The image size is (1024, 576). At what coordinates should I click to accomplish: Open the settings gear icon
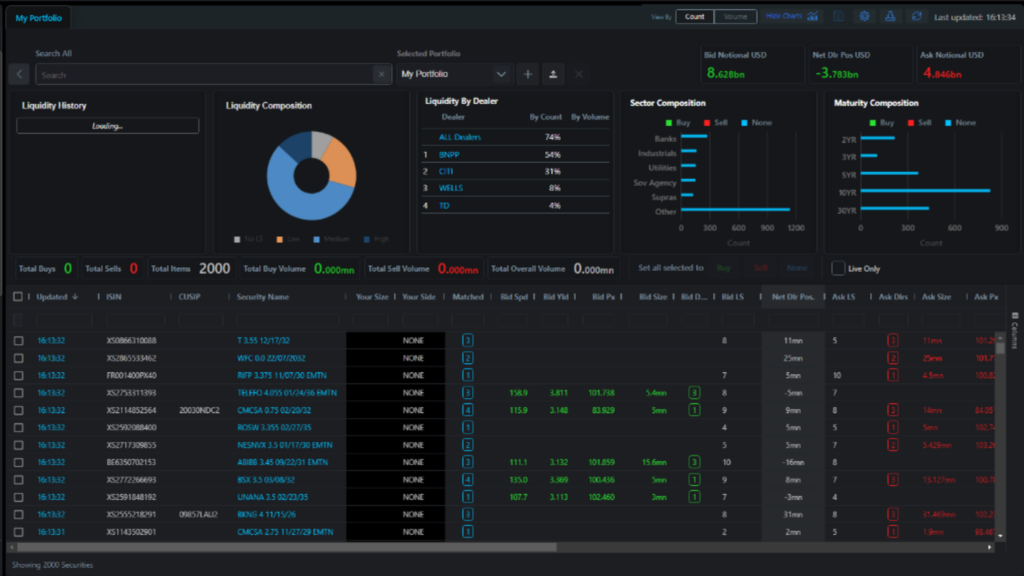coord(864,16)
